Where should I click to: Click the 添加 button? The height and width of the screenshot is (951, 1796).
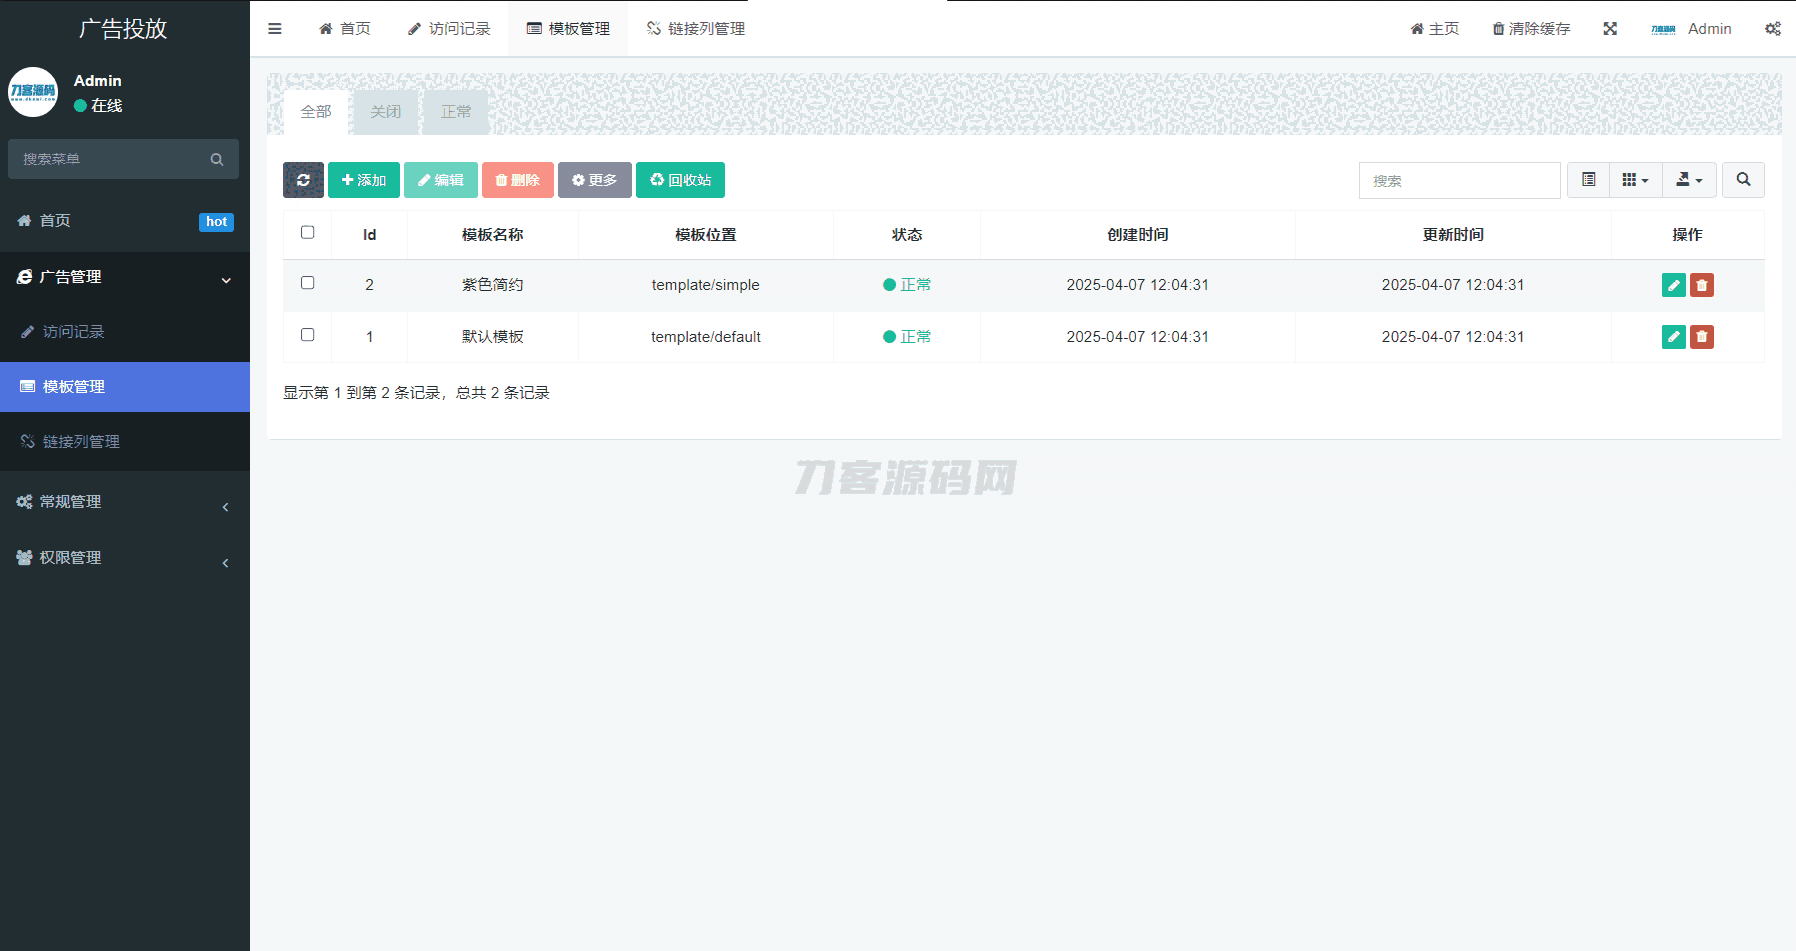click(x=364, y=180)
